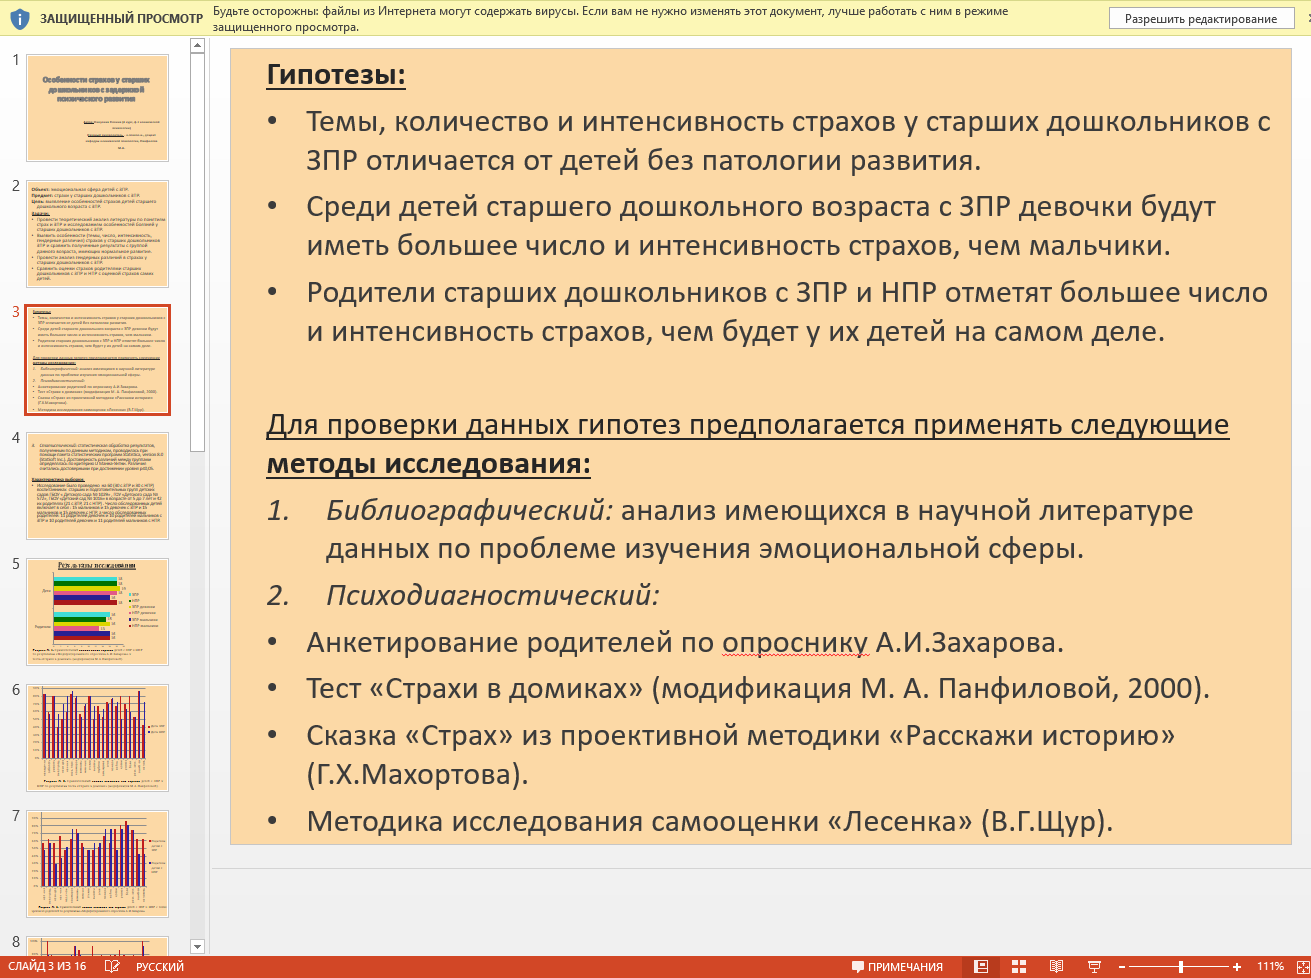This screenshot has width=1311, height=978.
Task: Select slide 6 thumbnail
Action: tap(97, 738)
